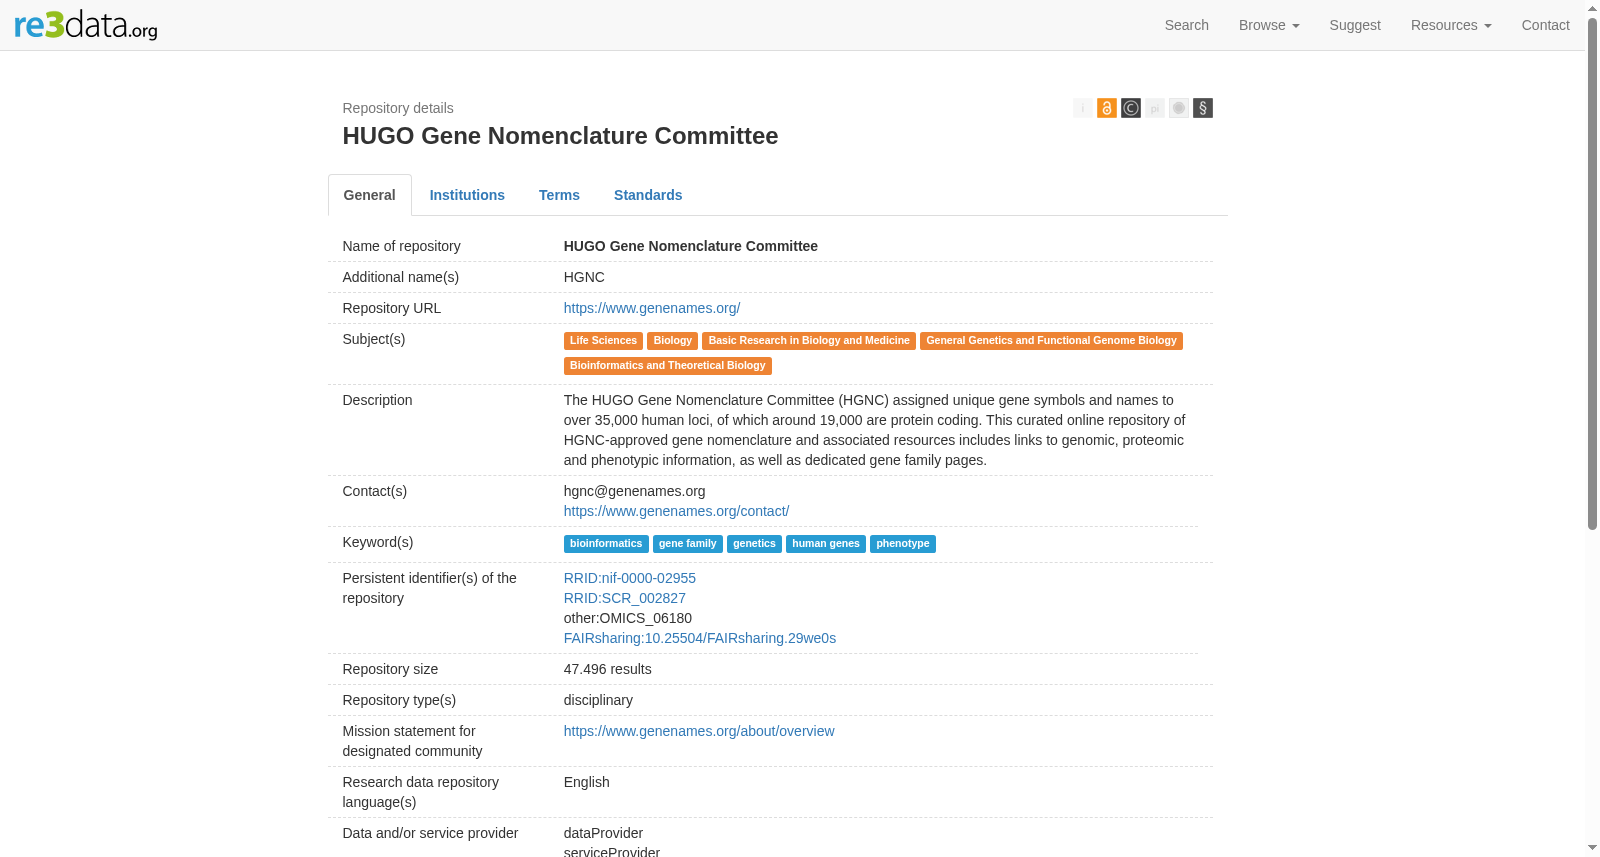Click the section sign policy icon

pyautogui.click(x=1203, y=108)
